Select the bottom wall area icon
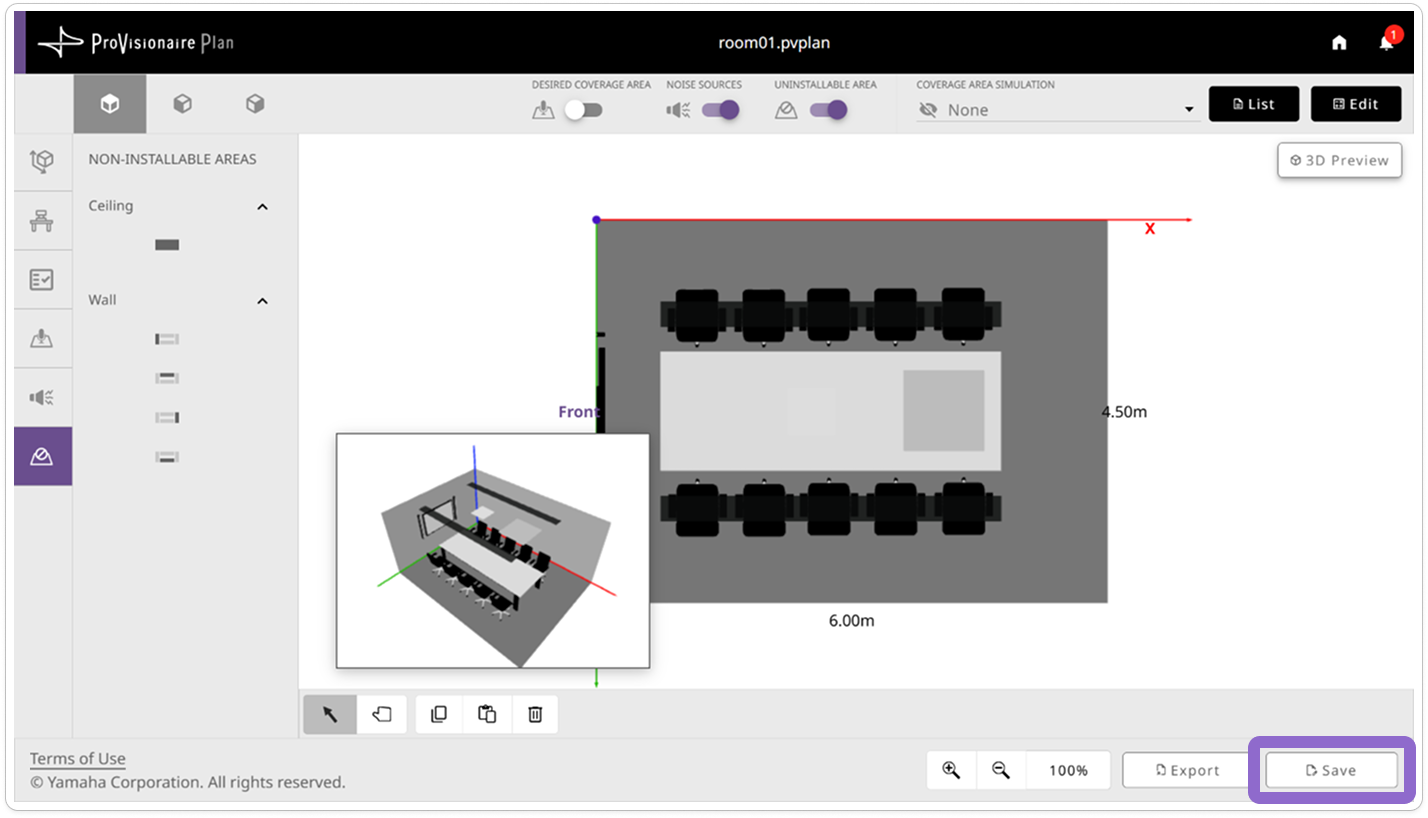This screenshot has width=1428, height=818. pyautogui.click(x=167, y=457)
